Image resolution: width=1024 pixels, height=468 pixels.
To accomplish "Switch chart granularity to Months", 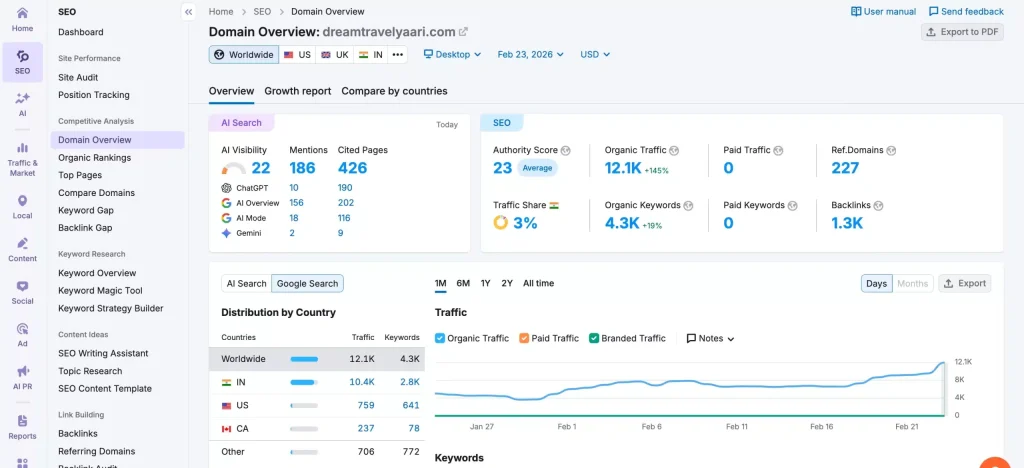I will 912,283.
